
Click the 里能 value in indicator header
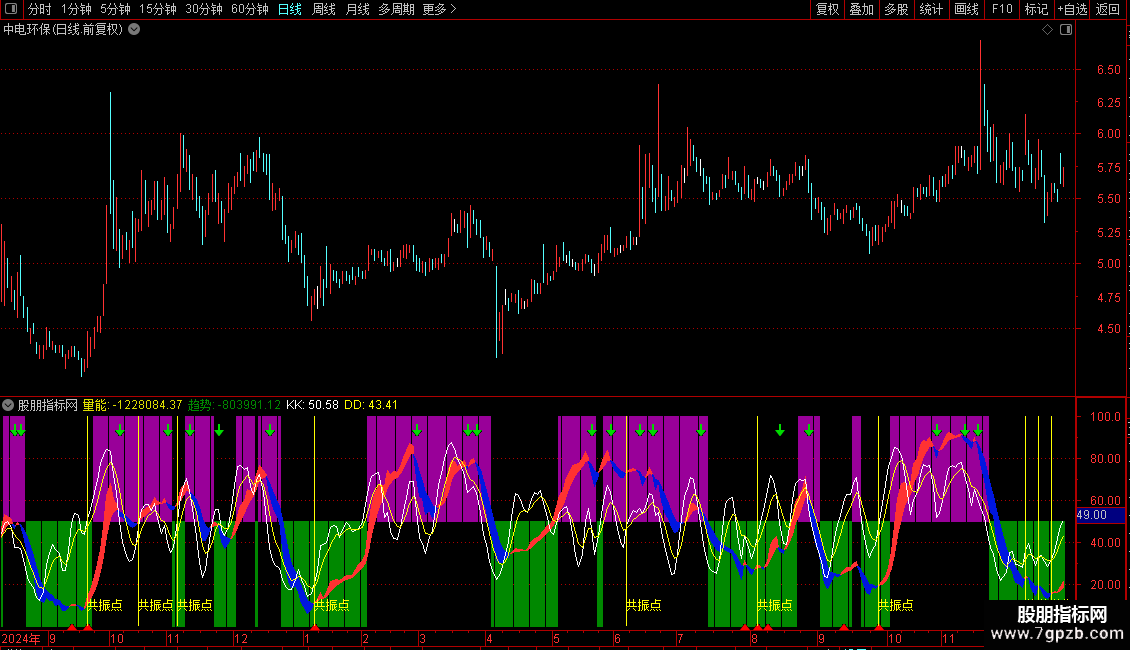[x=133, y=405]
